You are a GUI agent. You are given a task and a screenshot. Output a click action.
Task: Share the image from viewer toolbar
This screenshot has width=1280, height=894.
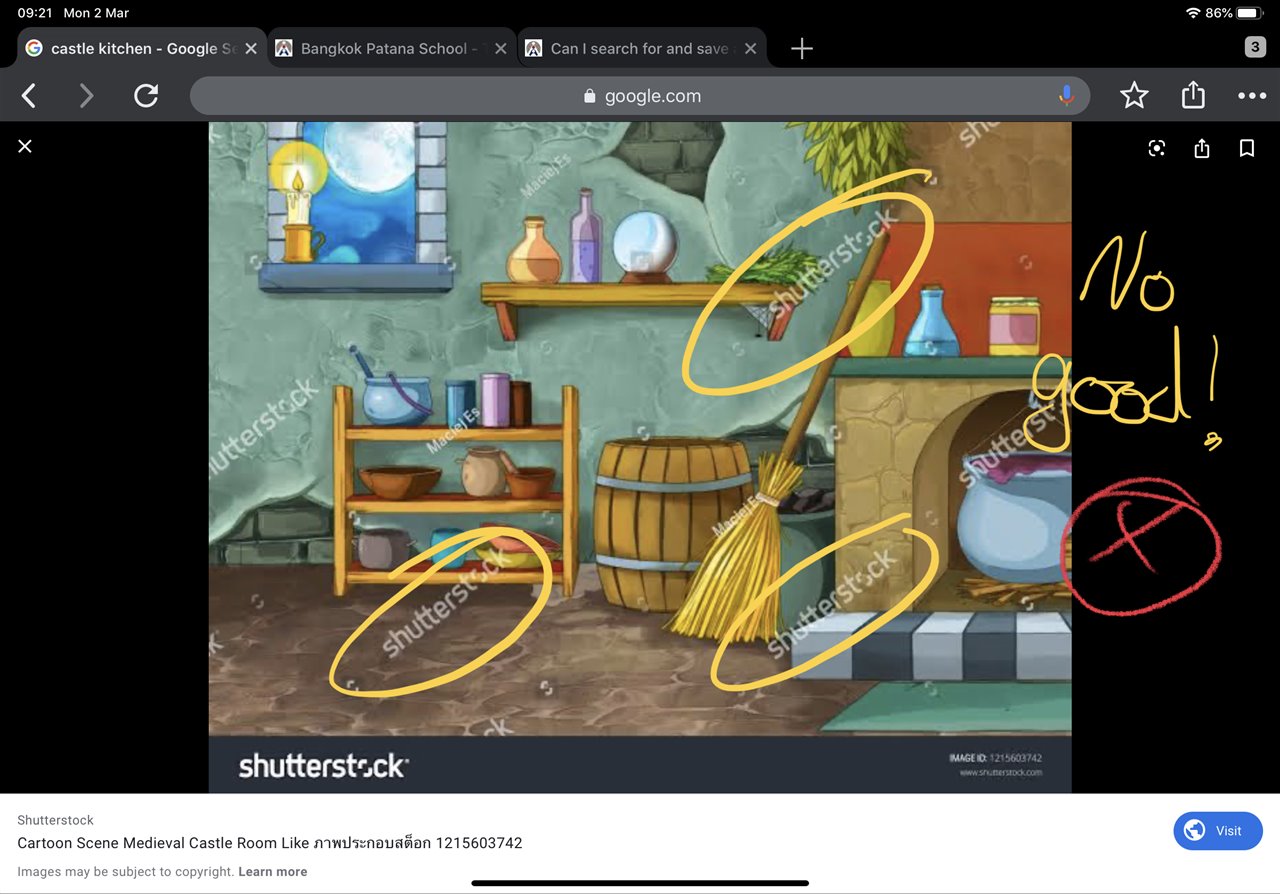(x=1202, y=148)
